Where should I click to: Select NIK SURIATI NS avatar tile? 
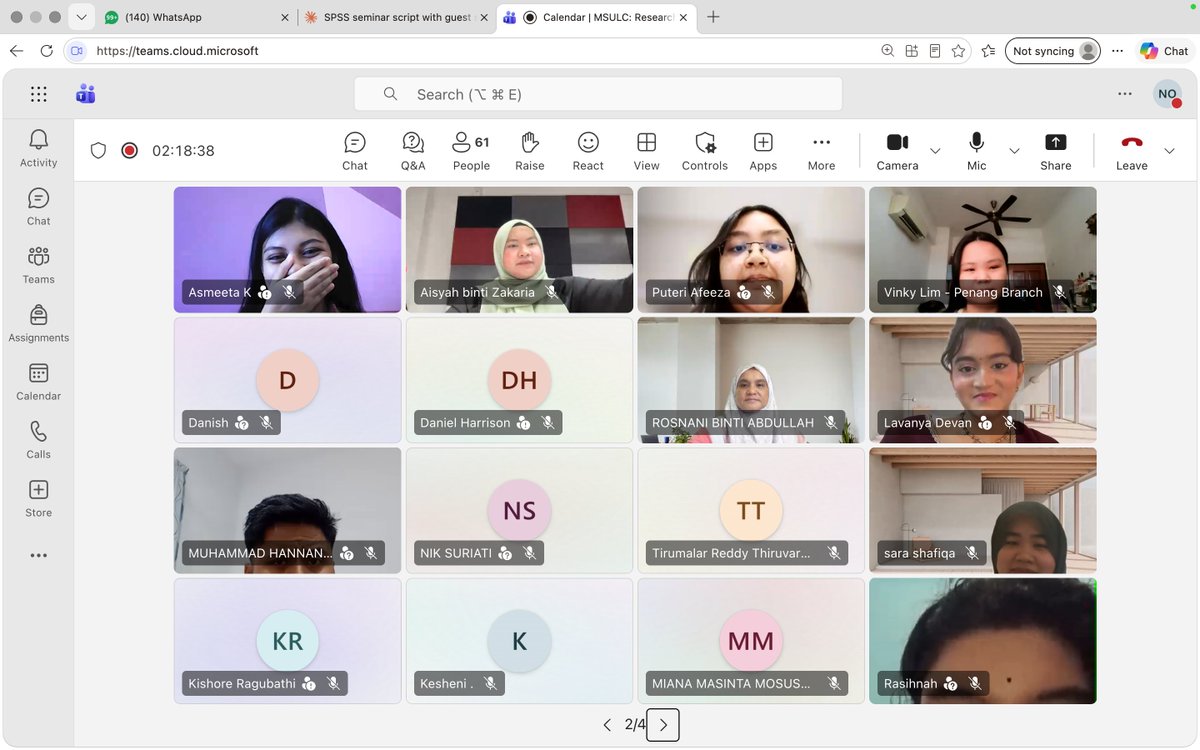click(x=519, y=510)
